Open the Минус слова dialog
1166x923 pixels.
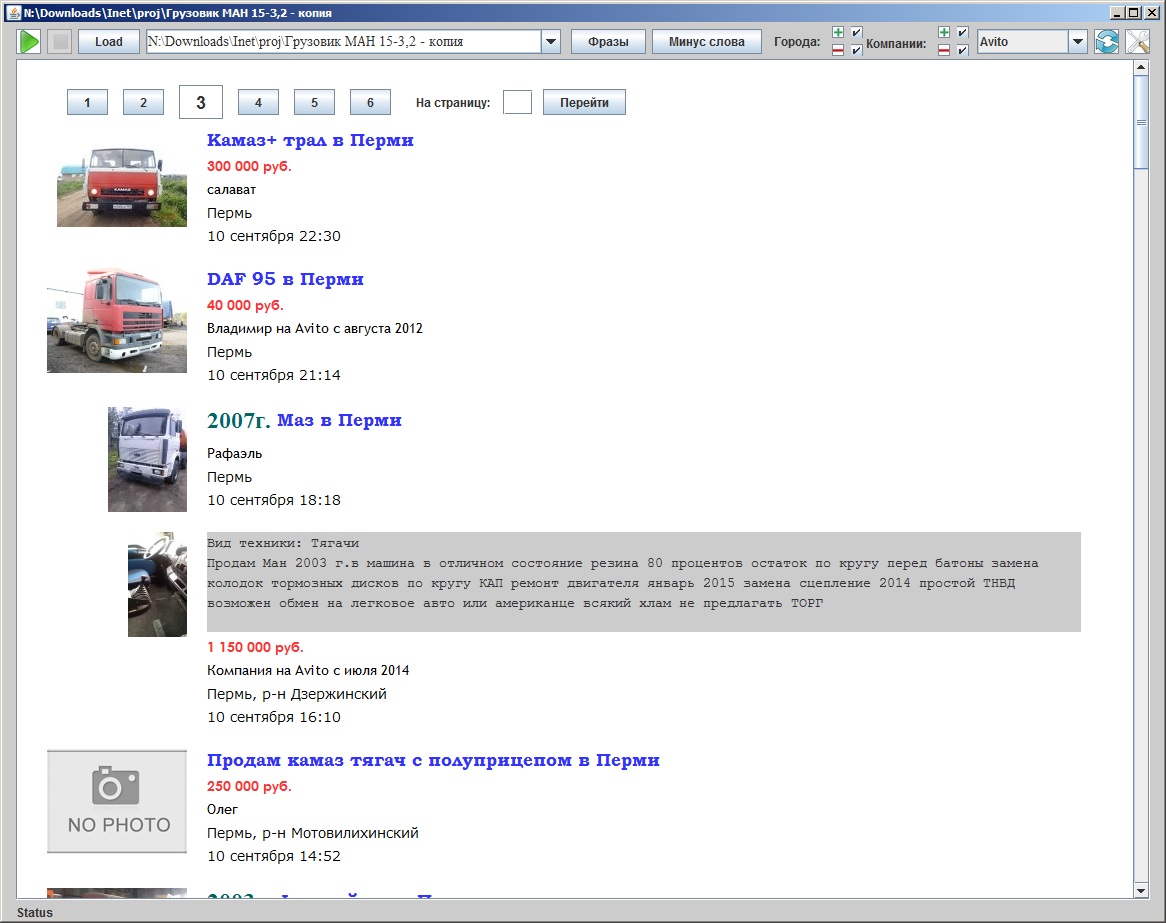[x=706, y=42]
